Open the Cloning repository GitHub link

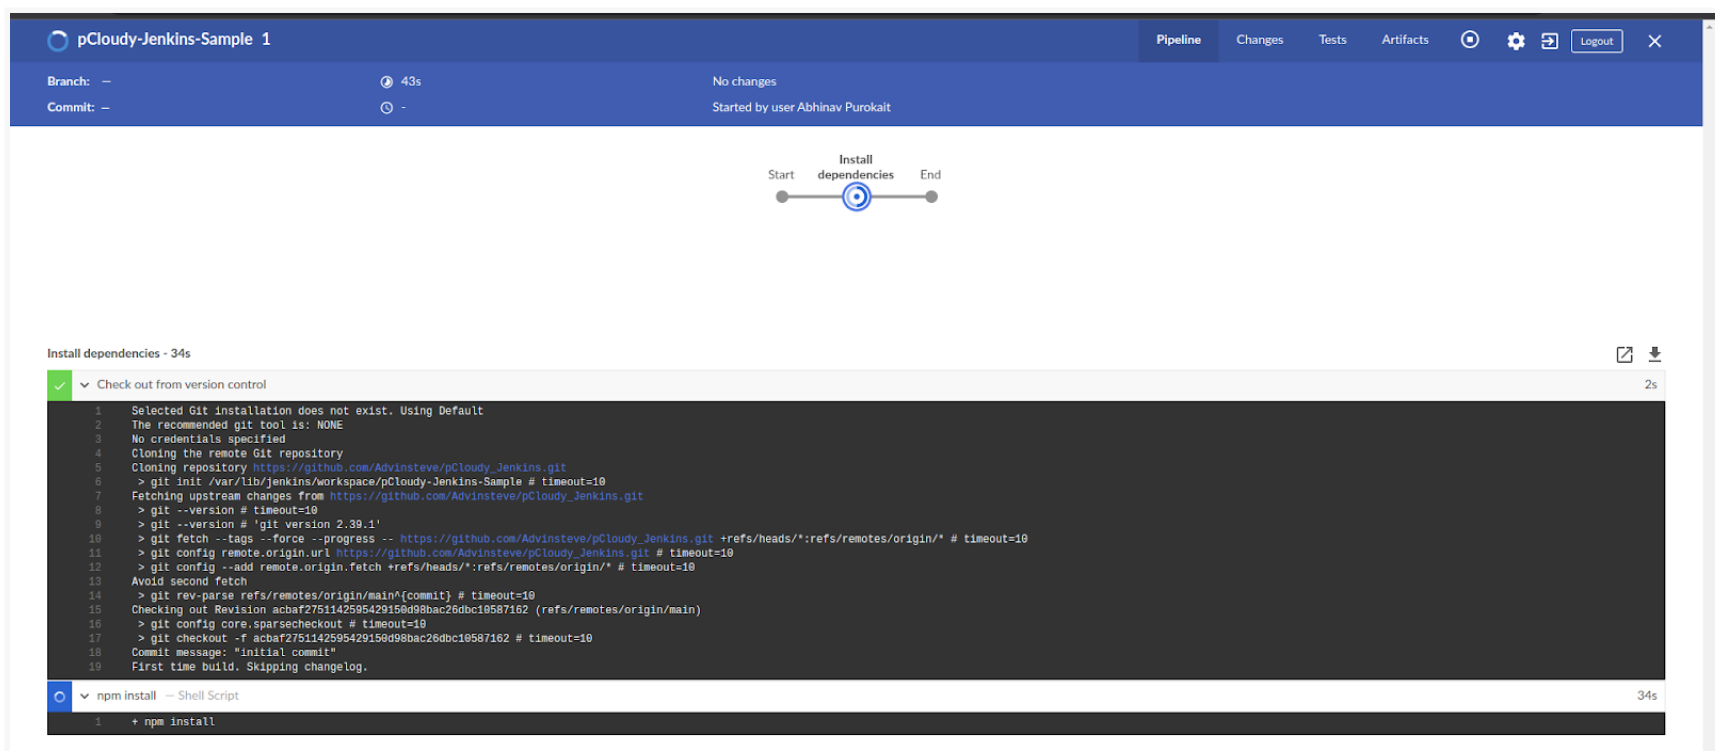coord(409,468)
